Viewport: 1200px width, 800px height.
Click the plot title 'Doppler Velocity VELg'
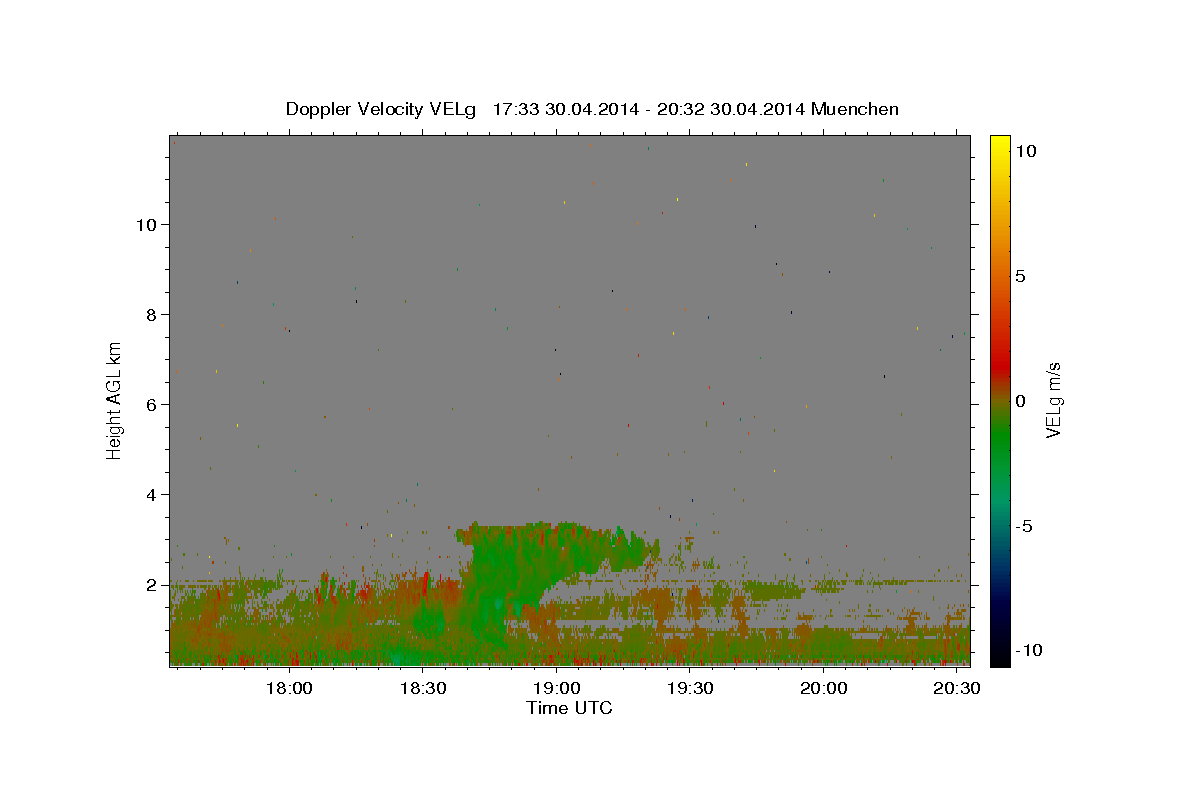click(381, 109)
